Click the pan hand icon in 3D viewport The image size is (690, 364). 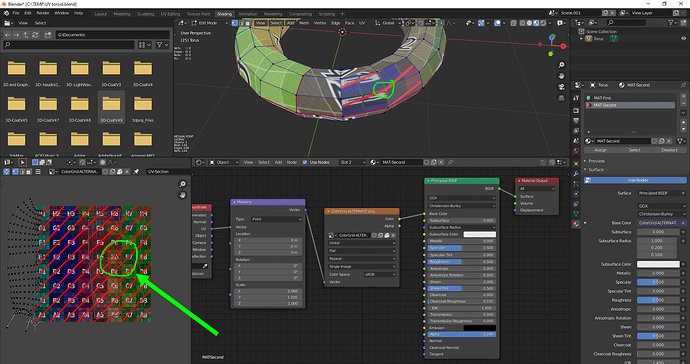561,76
